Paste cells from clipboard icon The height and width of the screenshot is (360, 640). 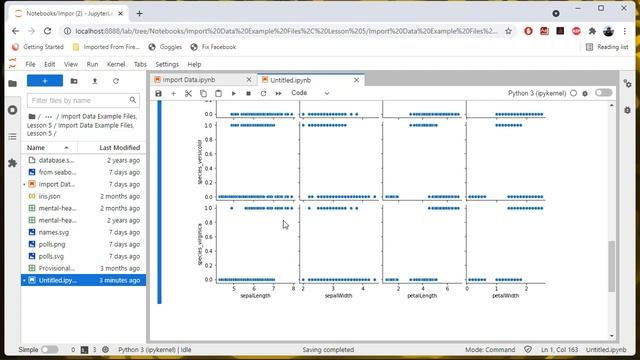[x=218, y=93]
